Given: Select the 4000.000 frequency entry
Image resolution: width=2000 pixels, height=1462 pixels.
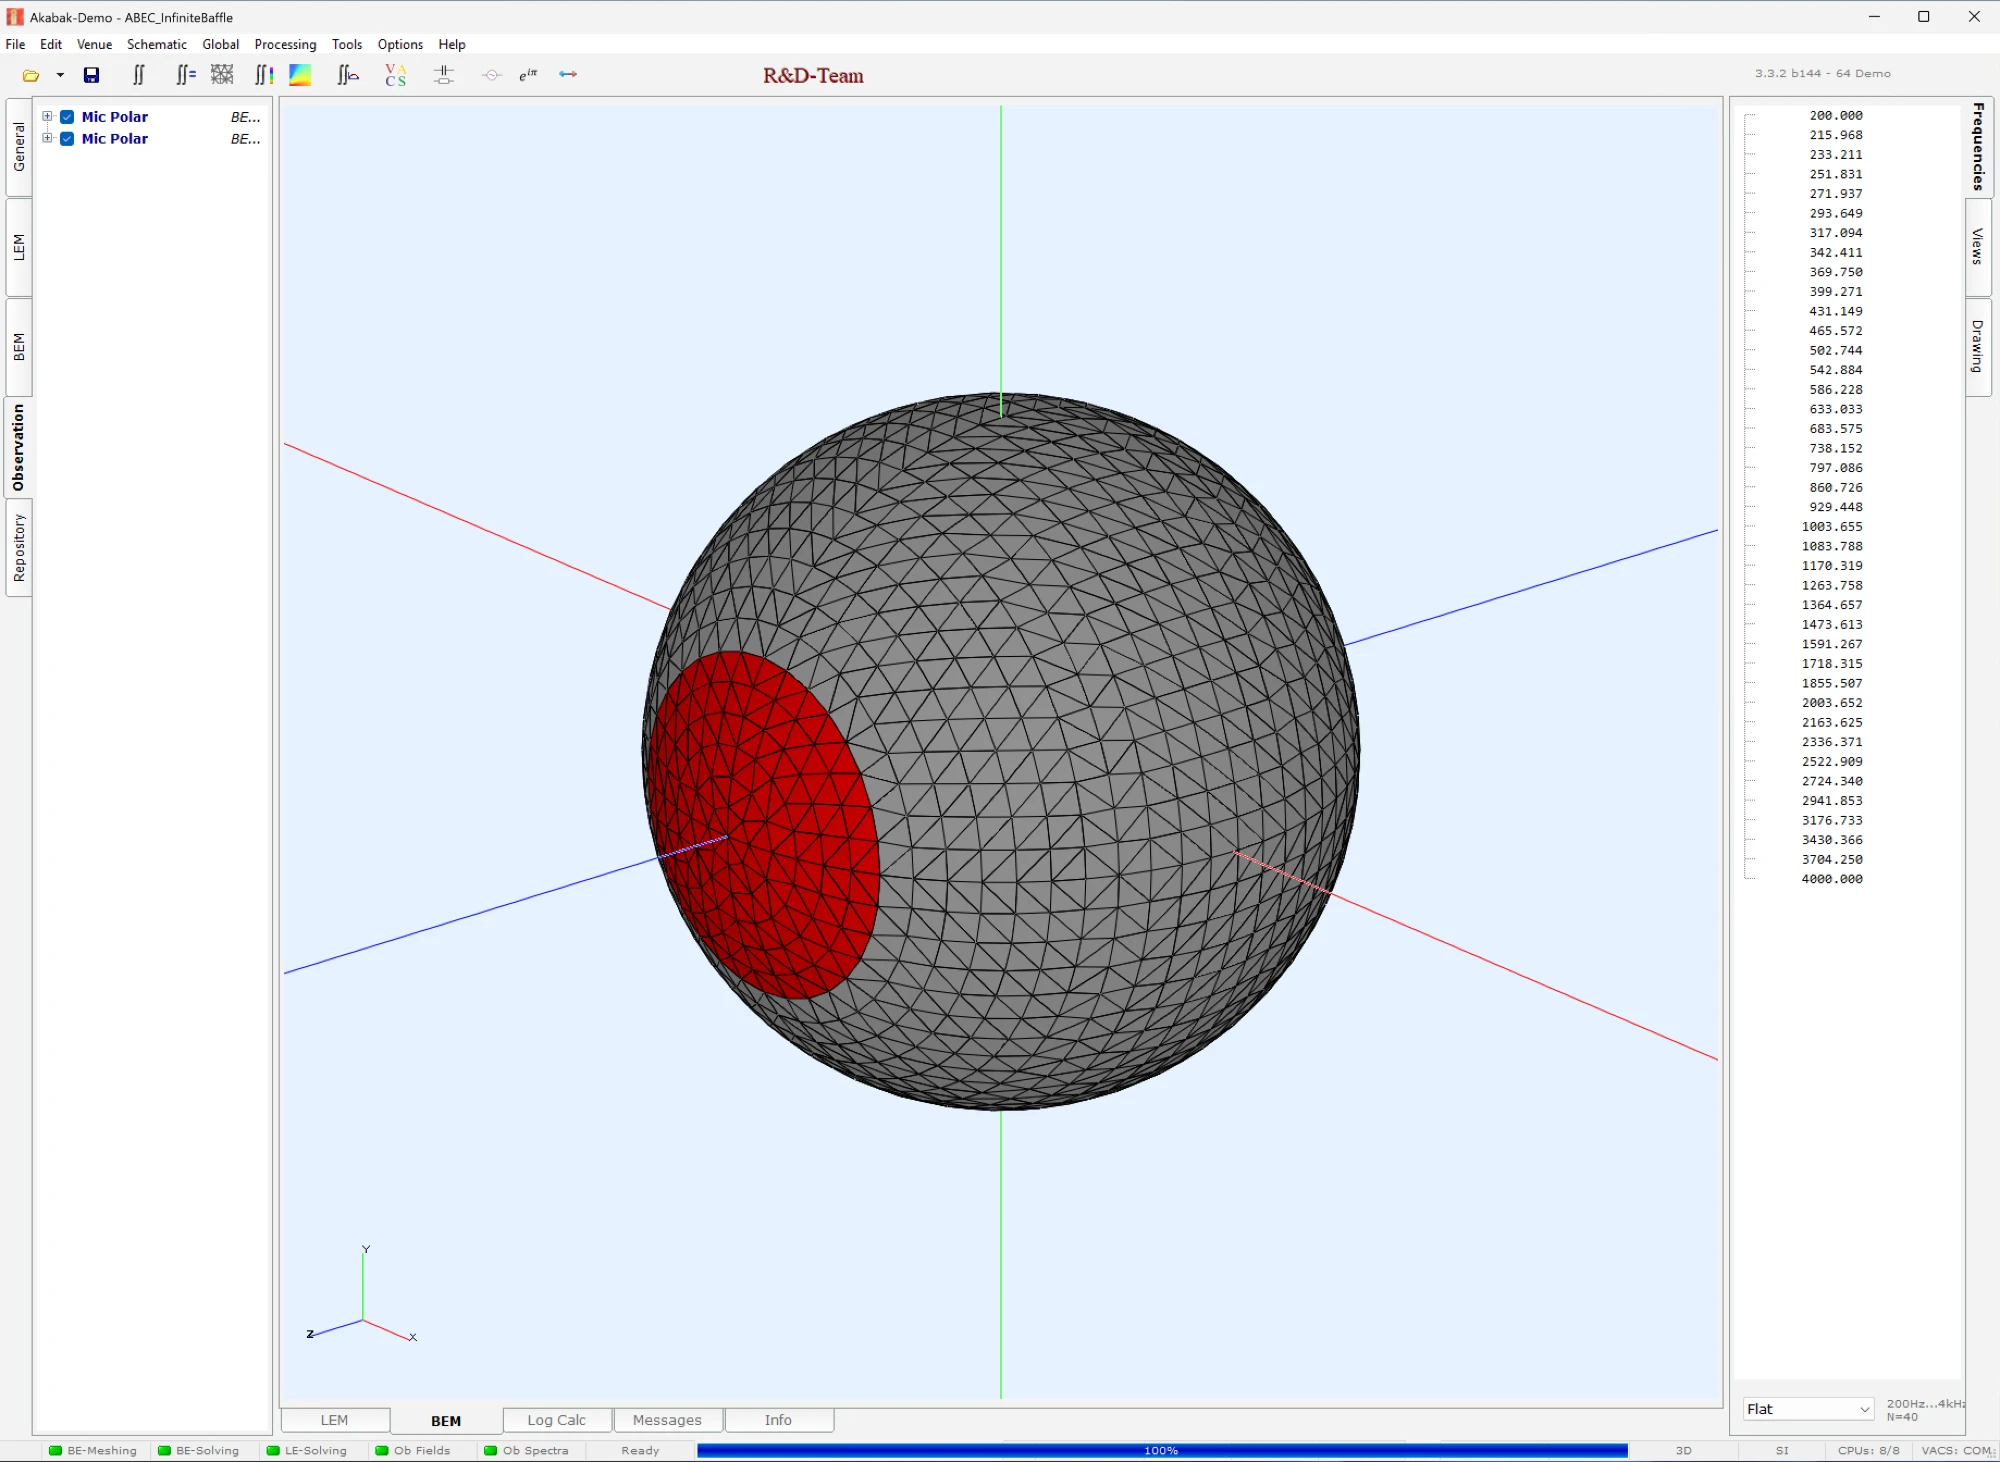Looking at the screenshot, I should click(x=1832, y=879).
